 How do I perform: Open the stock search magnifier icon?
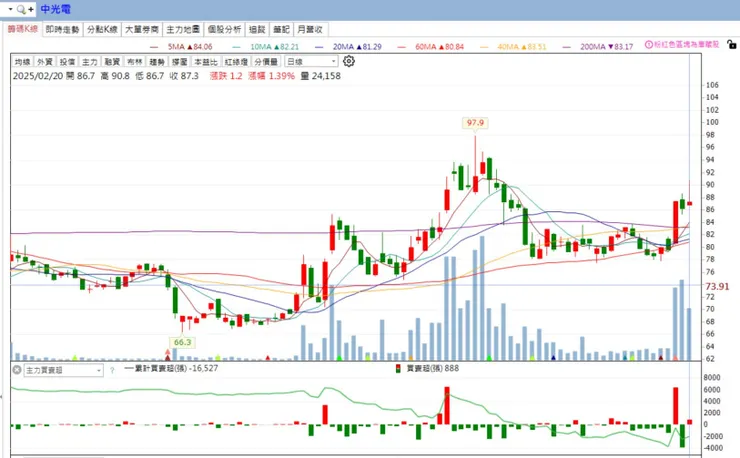click(x=21, y=9)
